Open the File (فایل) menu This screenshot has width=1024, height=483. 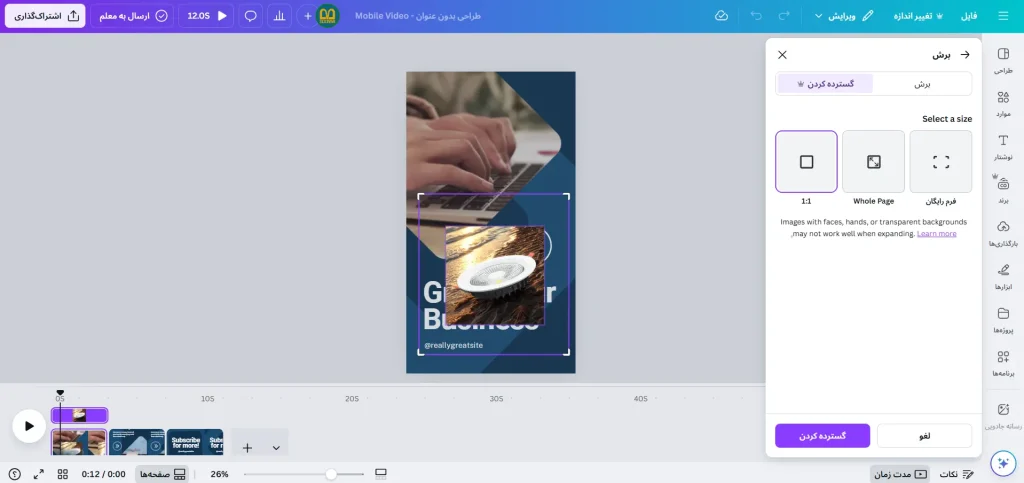click(x=969, y=16)
